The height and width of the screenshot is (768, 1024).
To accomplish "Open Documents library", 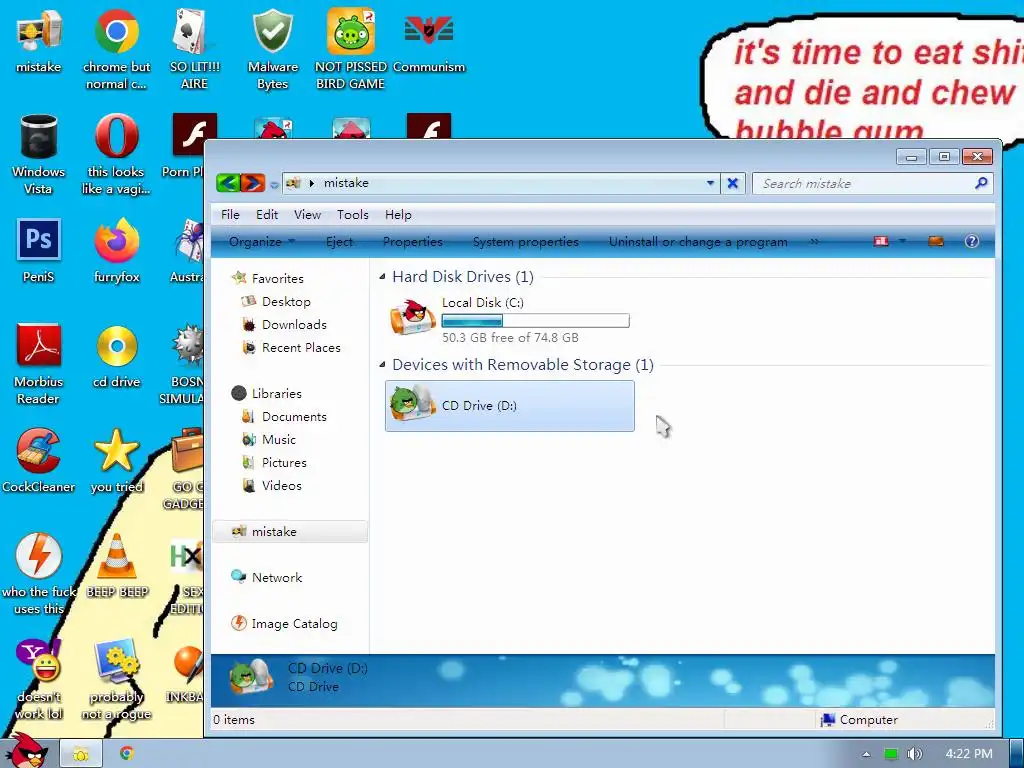I will click(x=283, y=417).
